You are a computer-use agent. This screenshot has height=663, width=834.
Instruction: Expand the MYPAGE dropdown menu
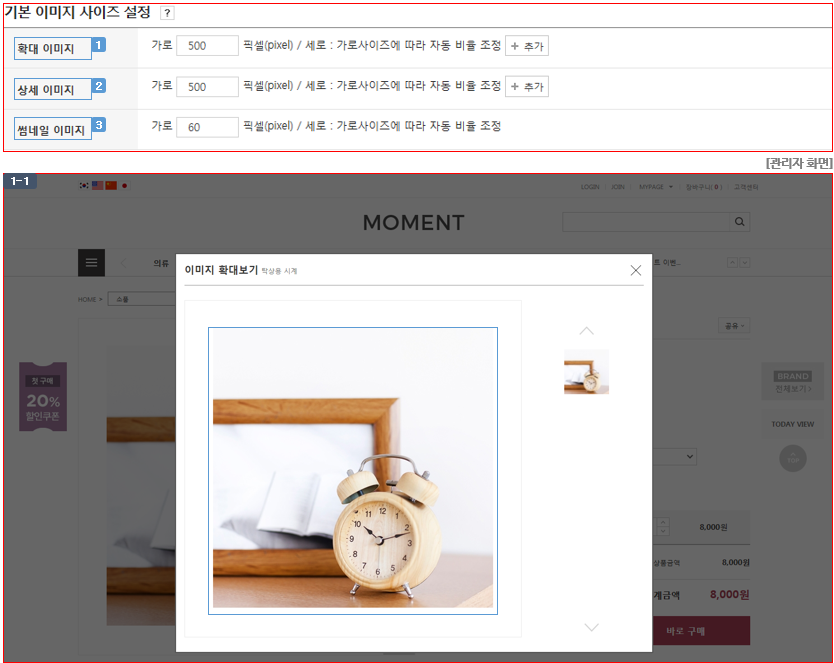point(656,187)
